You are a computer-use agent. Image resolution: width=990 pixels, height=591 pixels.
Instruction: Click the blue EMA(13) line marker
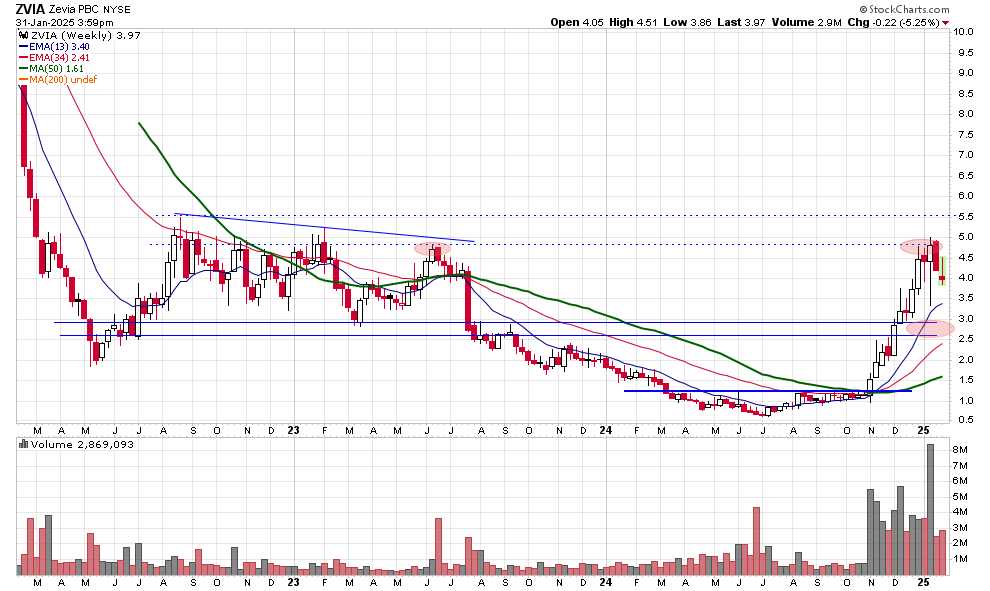(x=22, y=46)
